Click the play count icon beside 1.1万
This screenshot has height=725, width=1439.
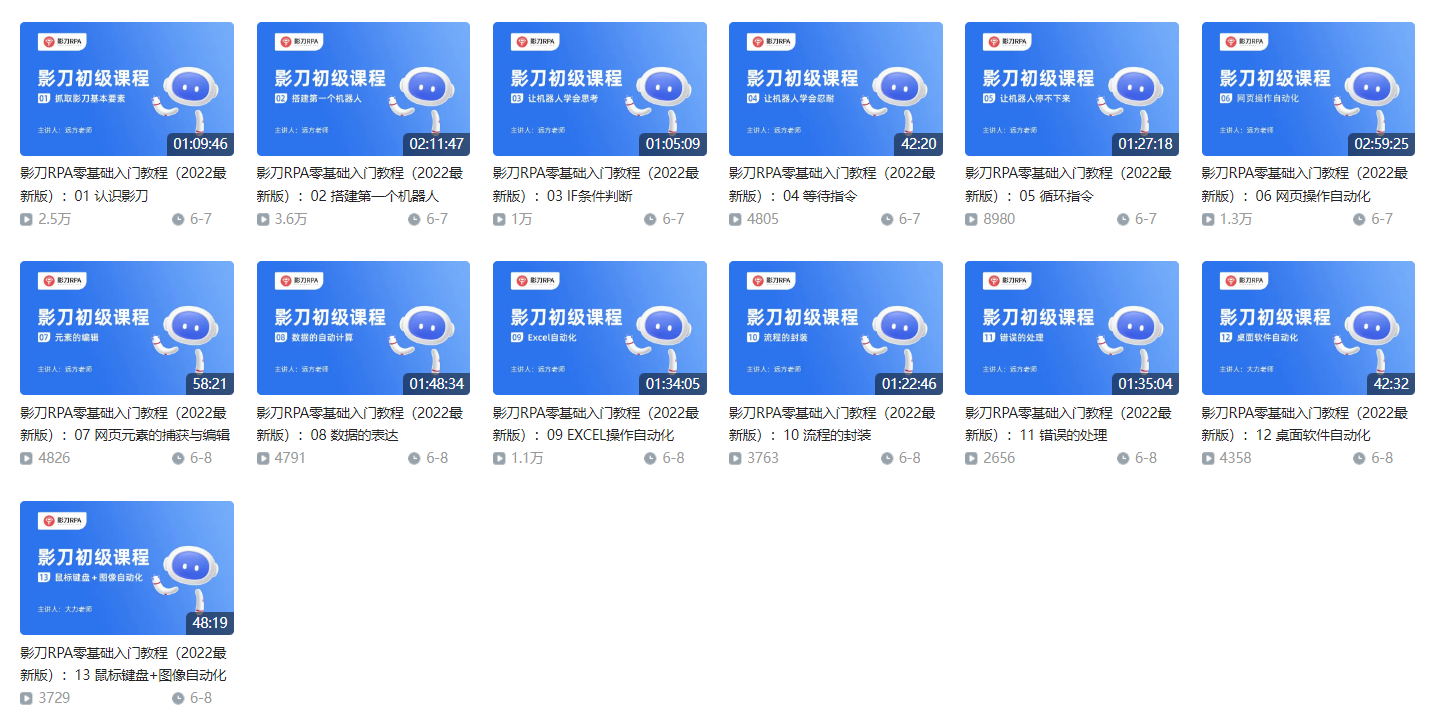click(499, 458)
